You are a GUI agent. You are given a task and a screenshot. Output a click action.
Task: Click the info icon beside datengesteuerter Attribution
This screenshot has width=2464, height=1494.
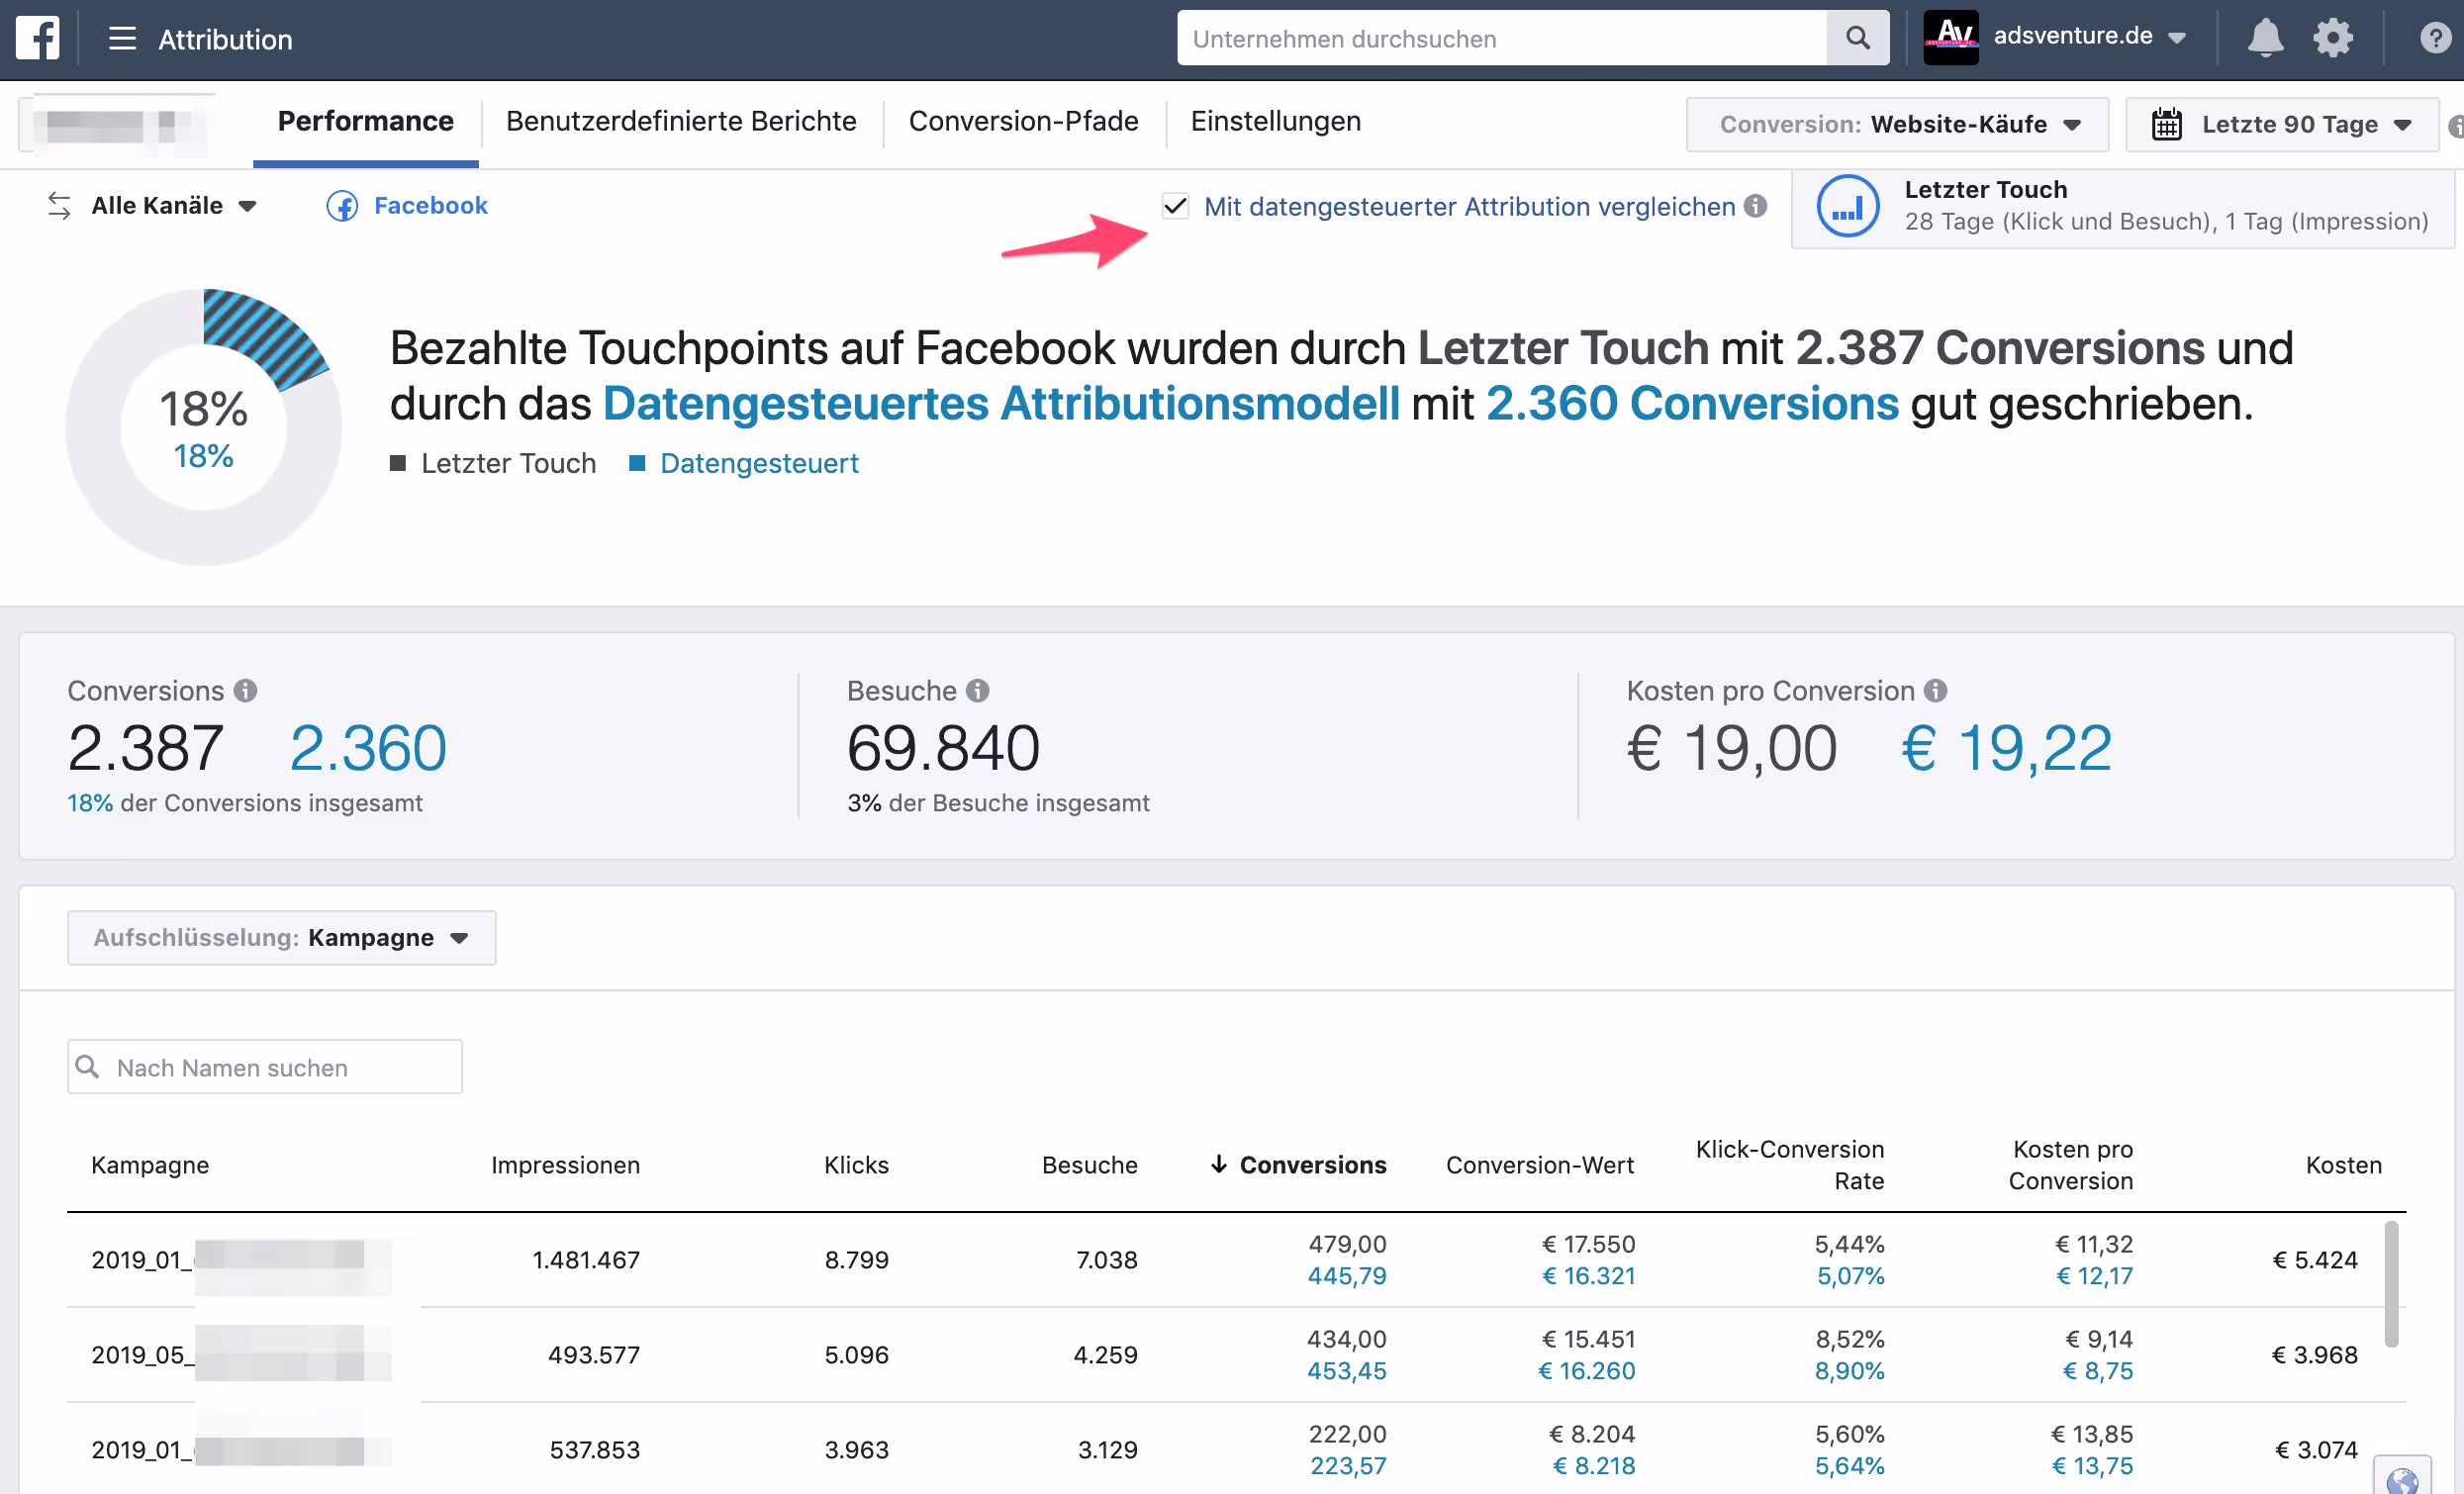click(x=1756, y=206)
